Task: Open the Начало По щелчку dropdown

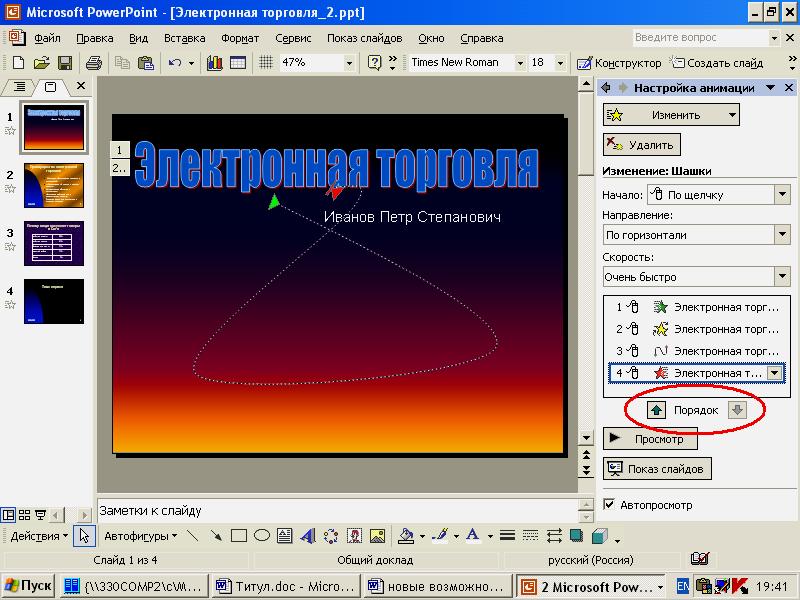Action: 782,194
